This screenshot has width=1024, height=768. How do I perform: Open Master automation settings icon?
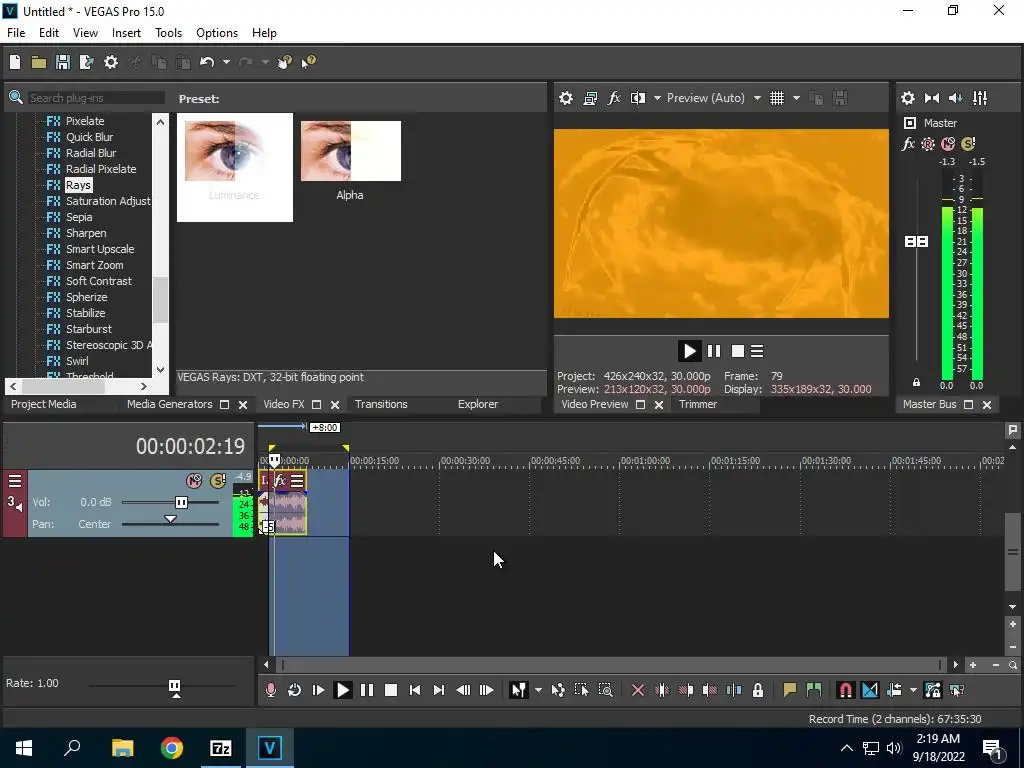(x=927, y=144)
